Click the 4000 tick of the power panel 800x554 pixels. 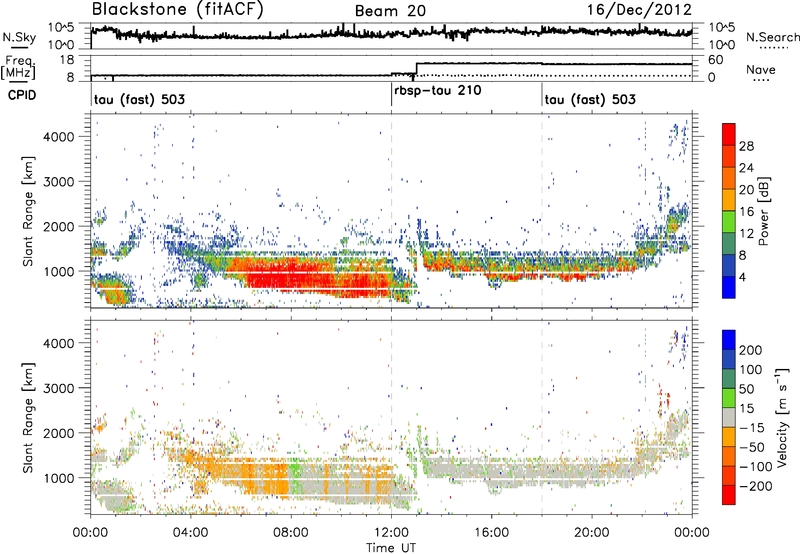click(x=58, y=137)
